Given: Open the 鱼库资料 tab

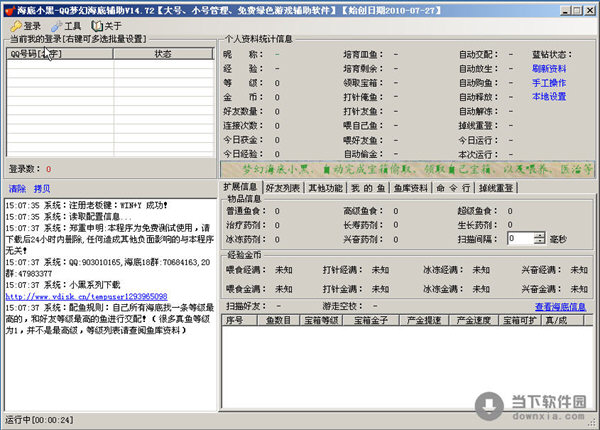Looking at the screenshot, I should (x=407, y=187).
